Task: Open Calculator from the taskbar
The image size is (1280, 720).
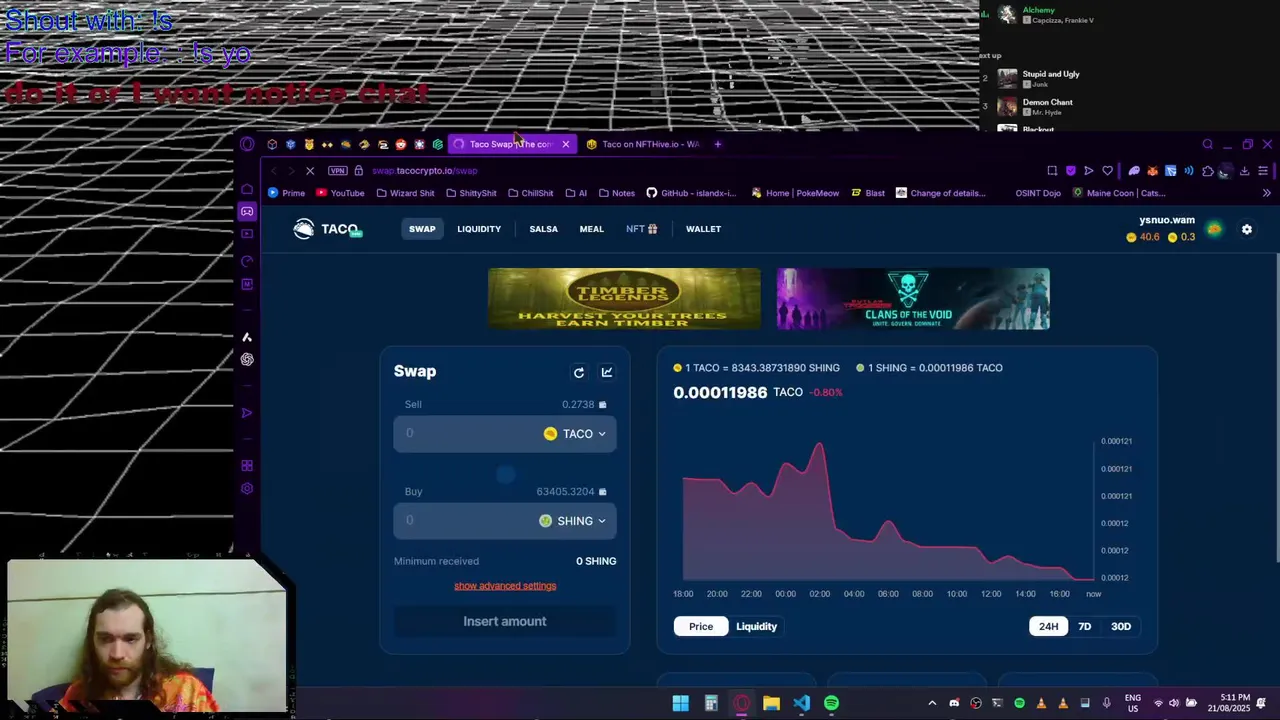Action: pos(711,703)
